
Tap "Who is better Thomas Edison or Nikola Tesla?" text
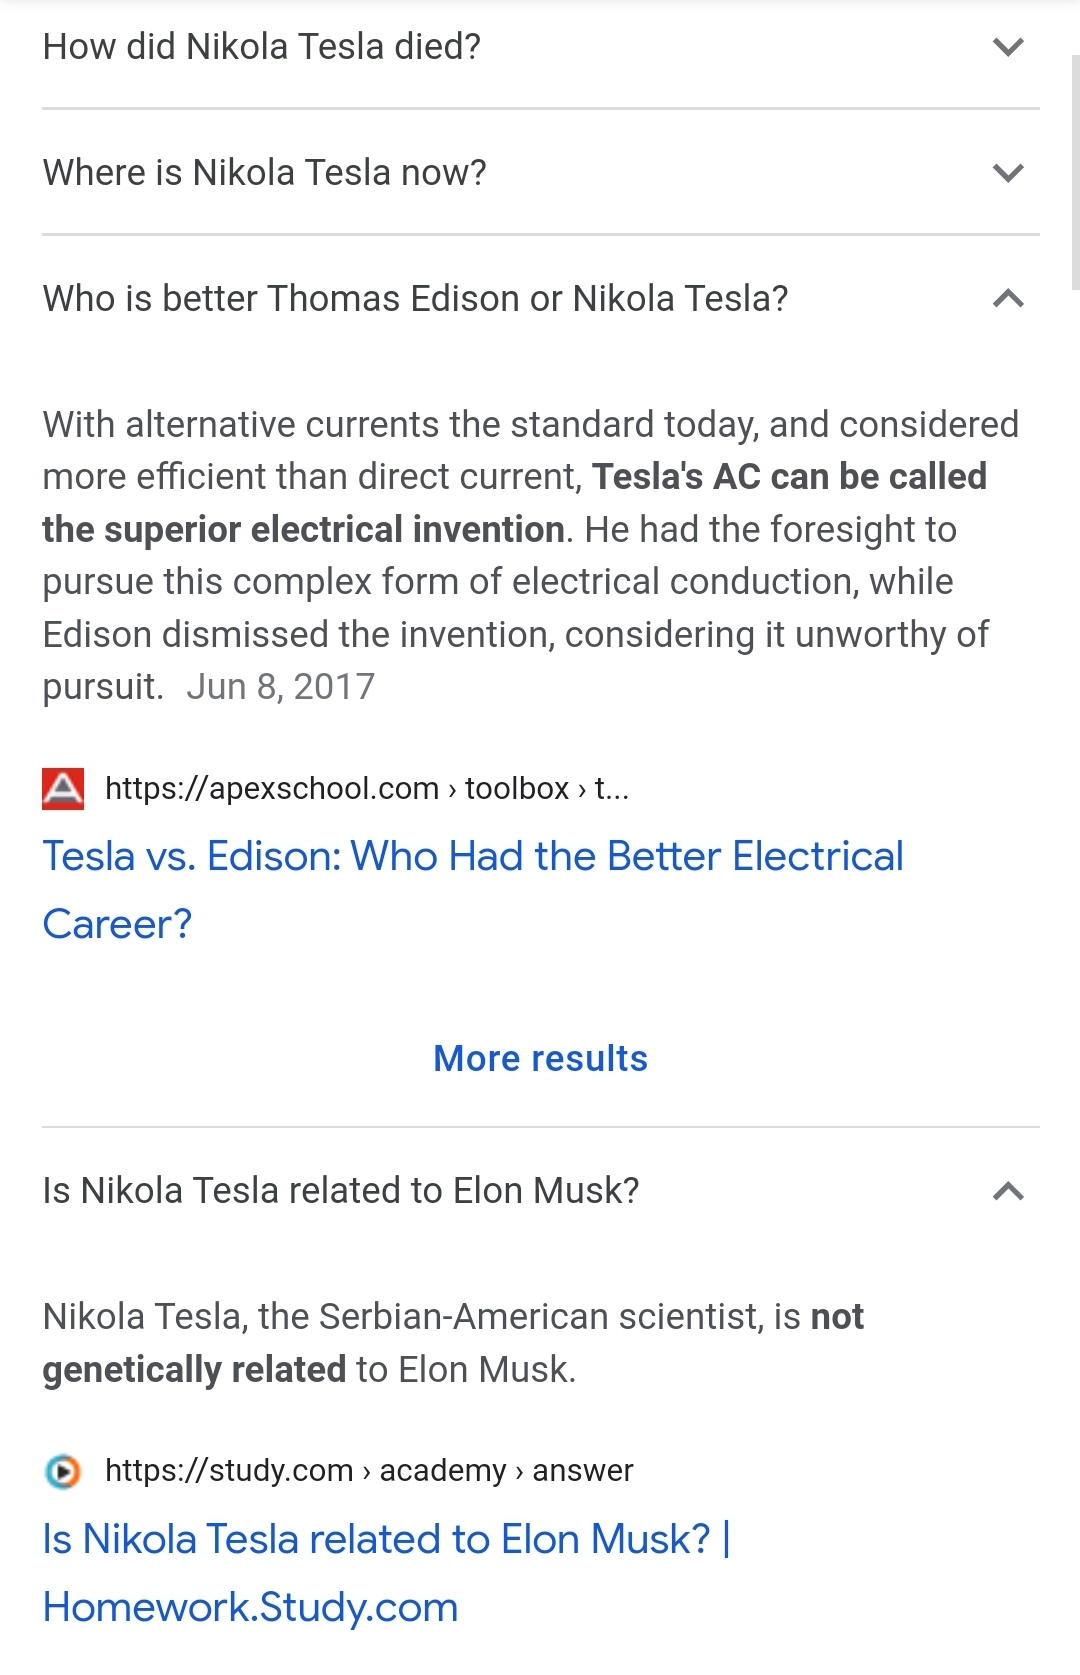pyautogui.click(x=415, y=299)
